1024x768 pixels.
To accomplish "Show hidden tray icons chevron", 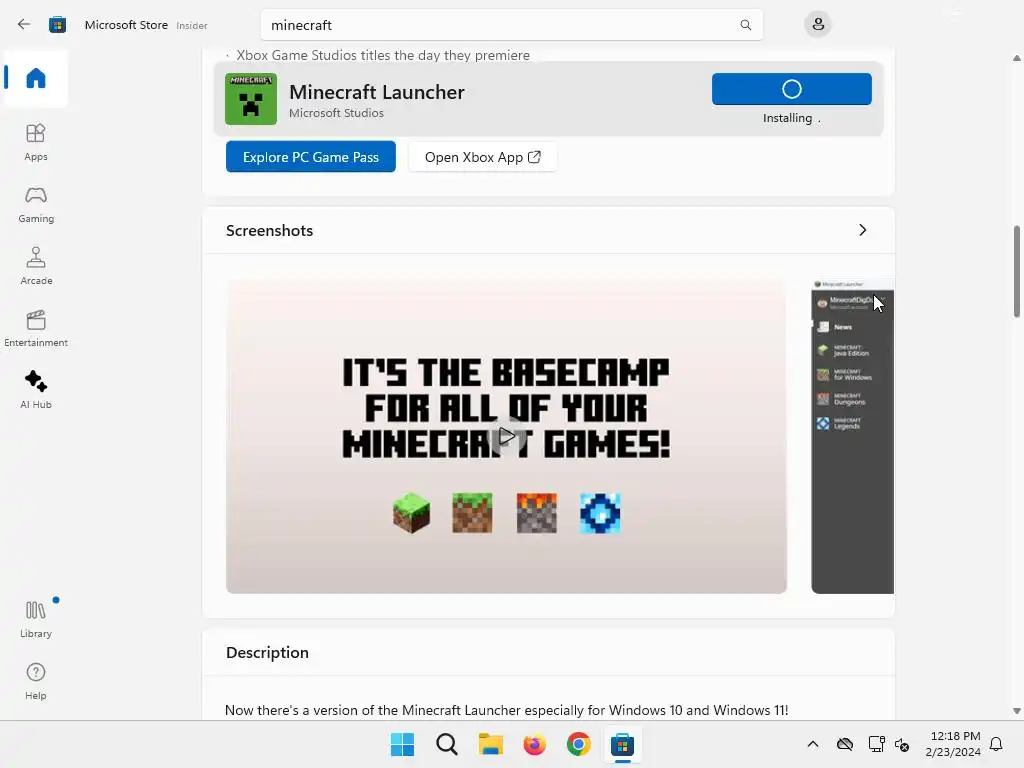I will pos(813,744).
